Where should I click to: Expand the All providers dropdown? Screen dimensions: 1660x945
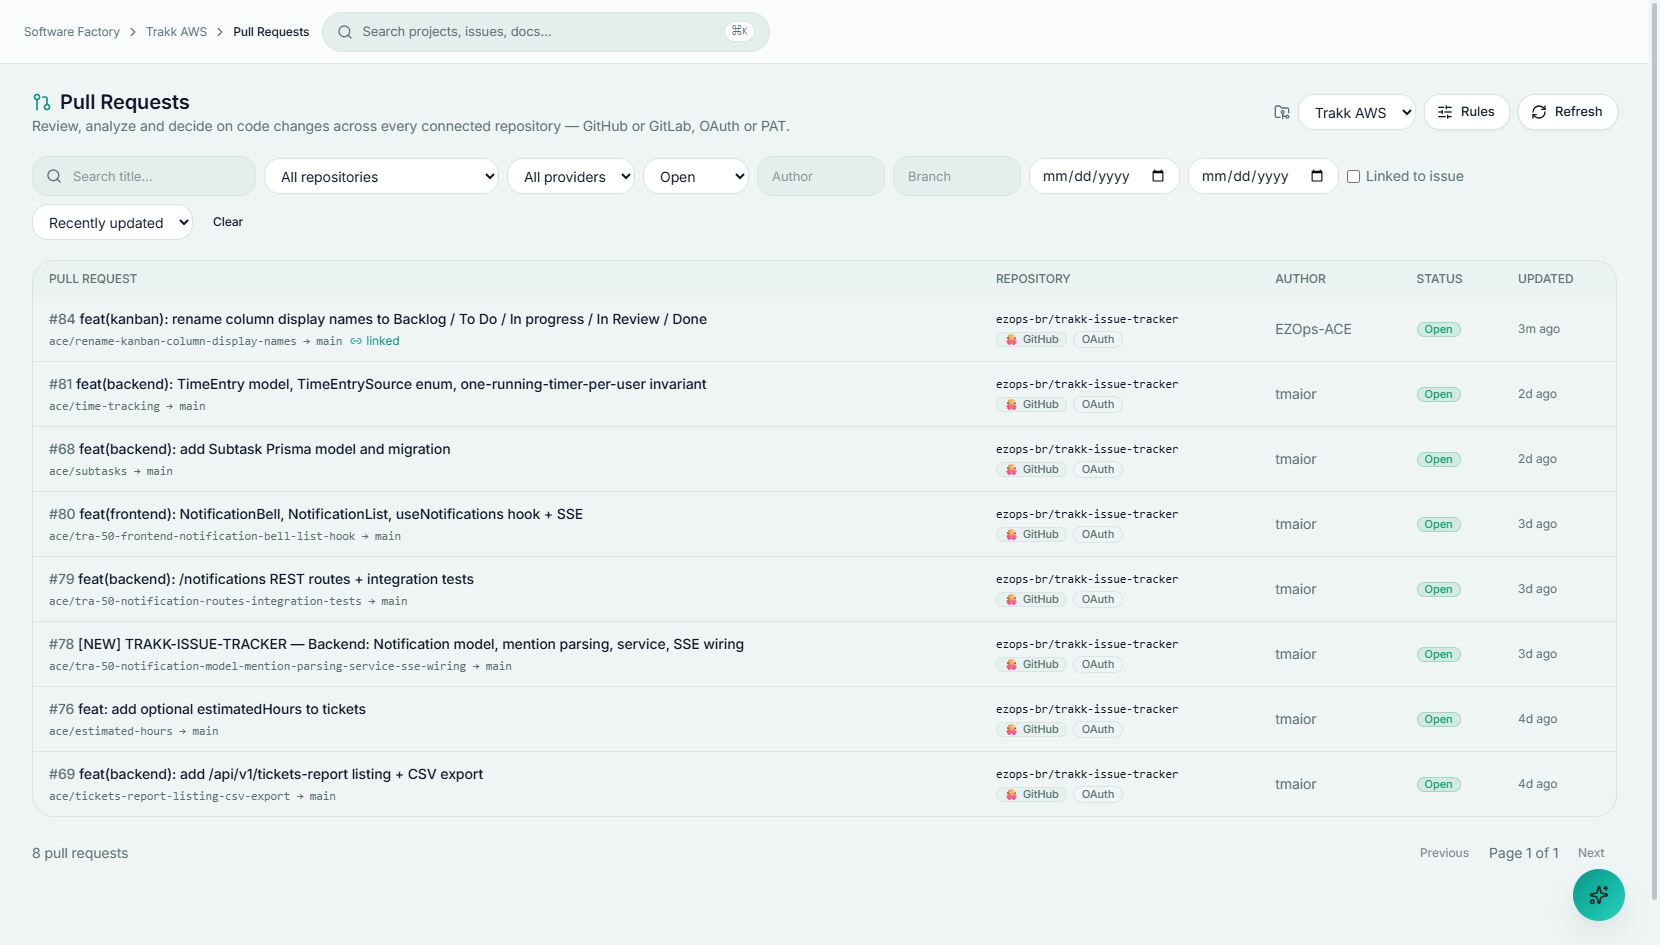(x=571, y=176)
